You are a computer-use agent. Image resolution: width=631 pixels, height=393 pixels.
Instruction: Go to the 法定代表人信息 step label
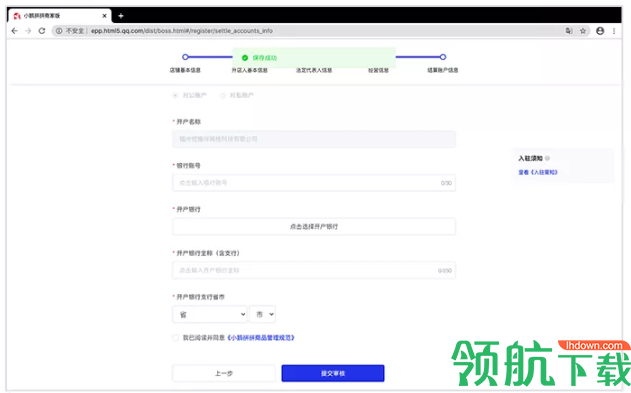pyautogui.click(x=314, y=70)
